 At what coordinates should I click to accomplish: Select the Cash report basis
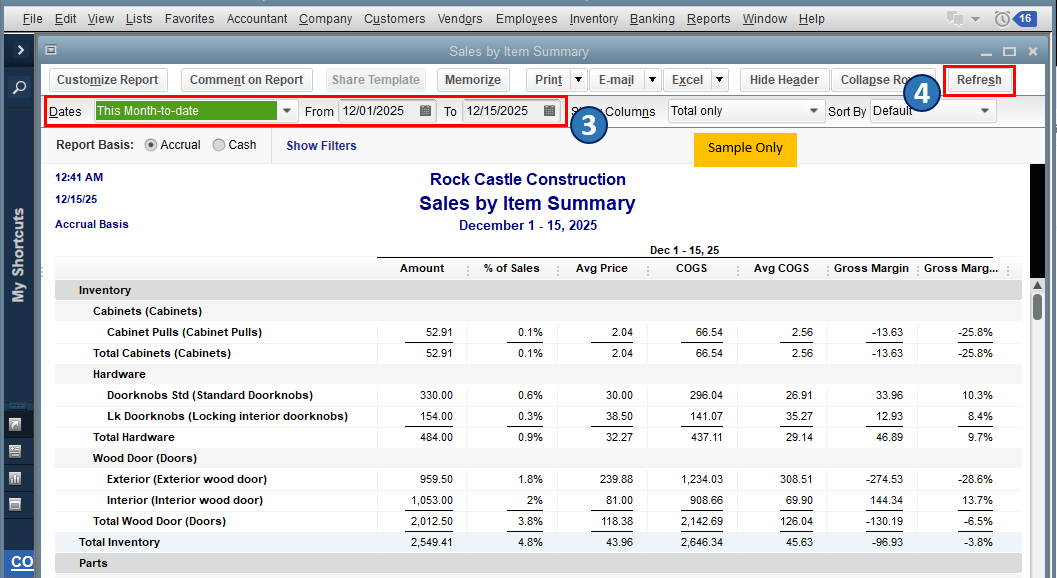[x=218, y=145]
